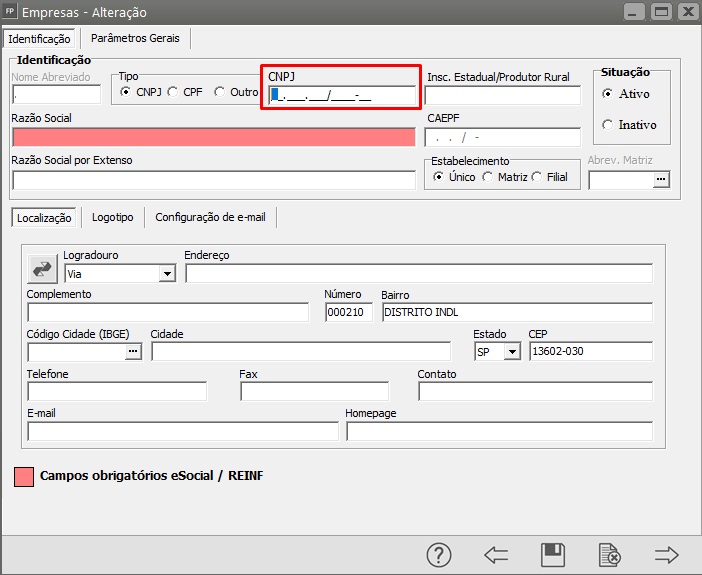Viewport: 702px width, 575px height.
Task: Click the cancel document icon
Action: (x=609, y=554)
